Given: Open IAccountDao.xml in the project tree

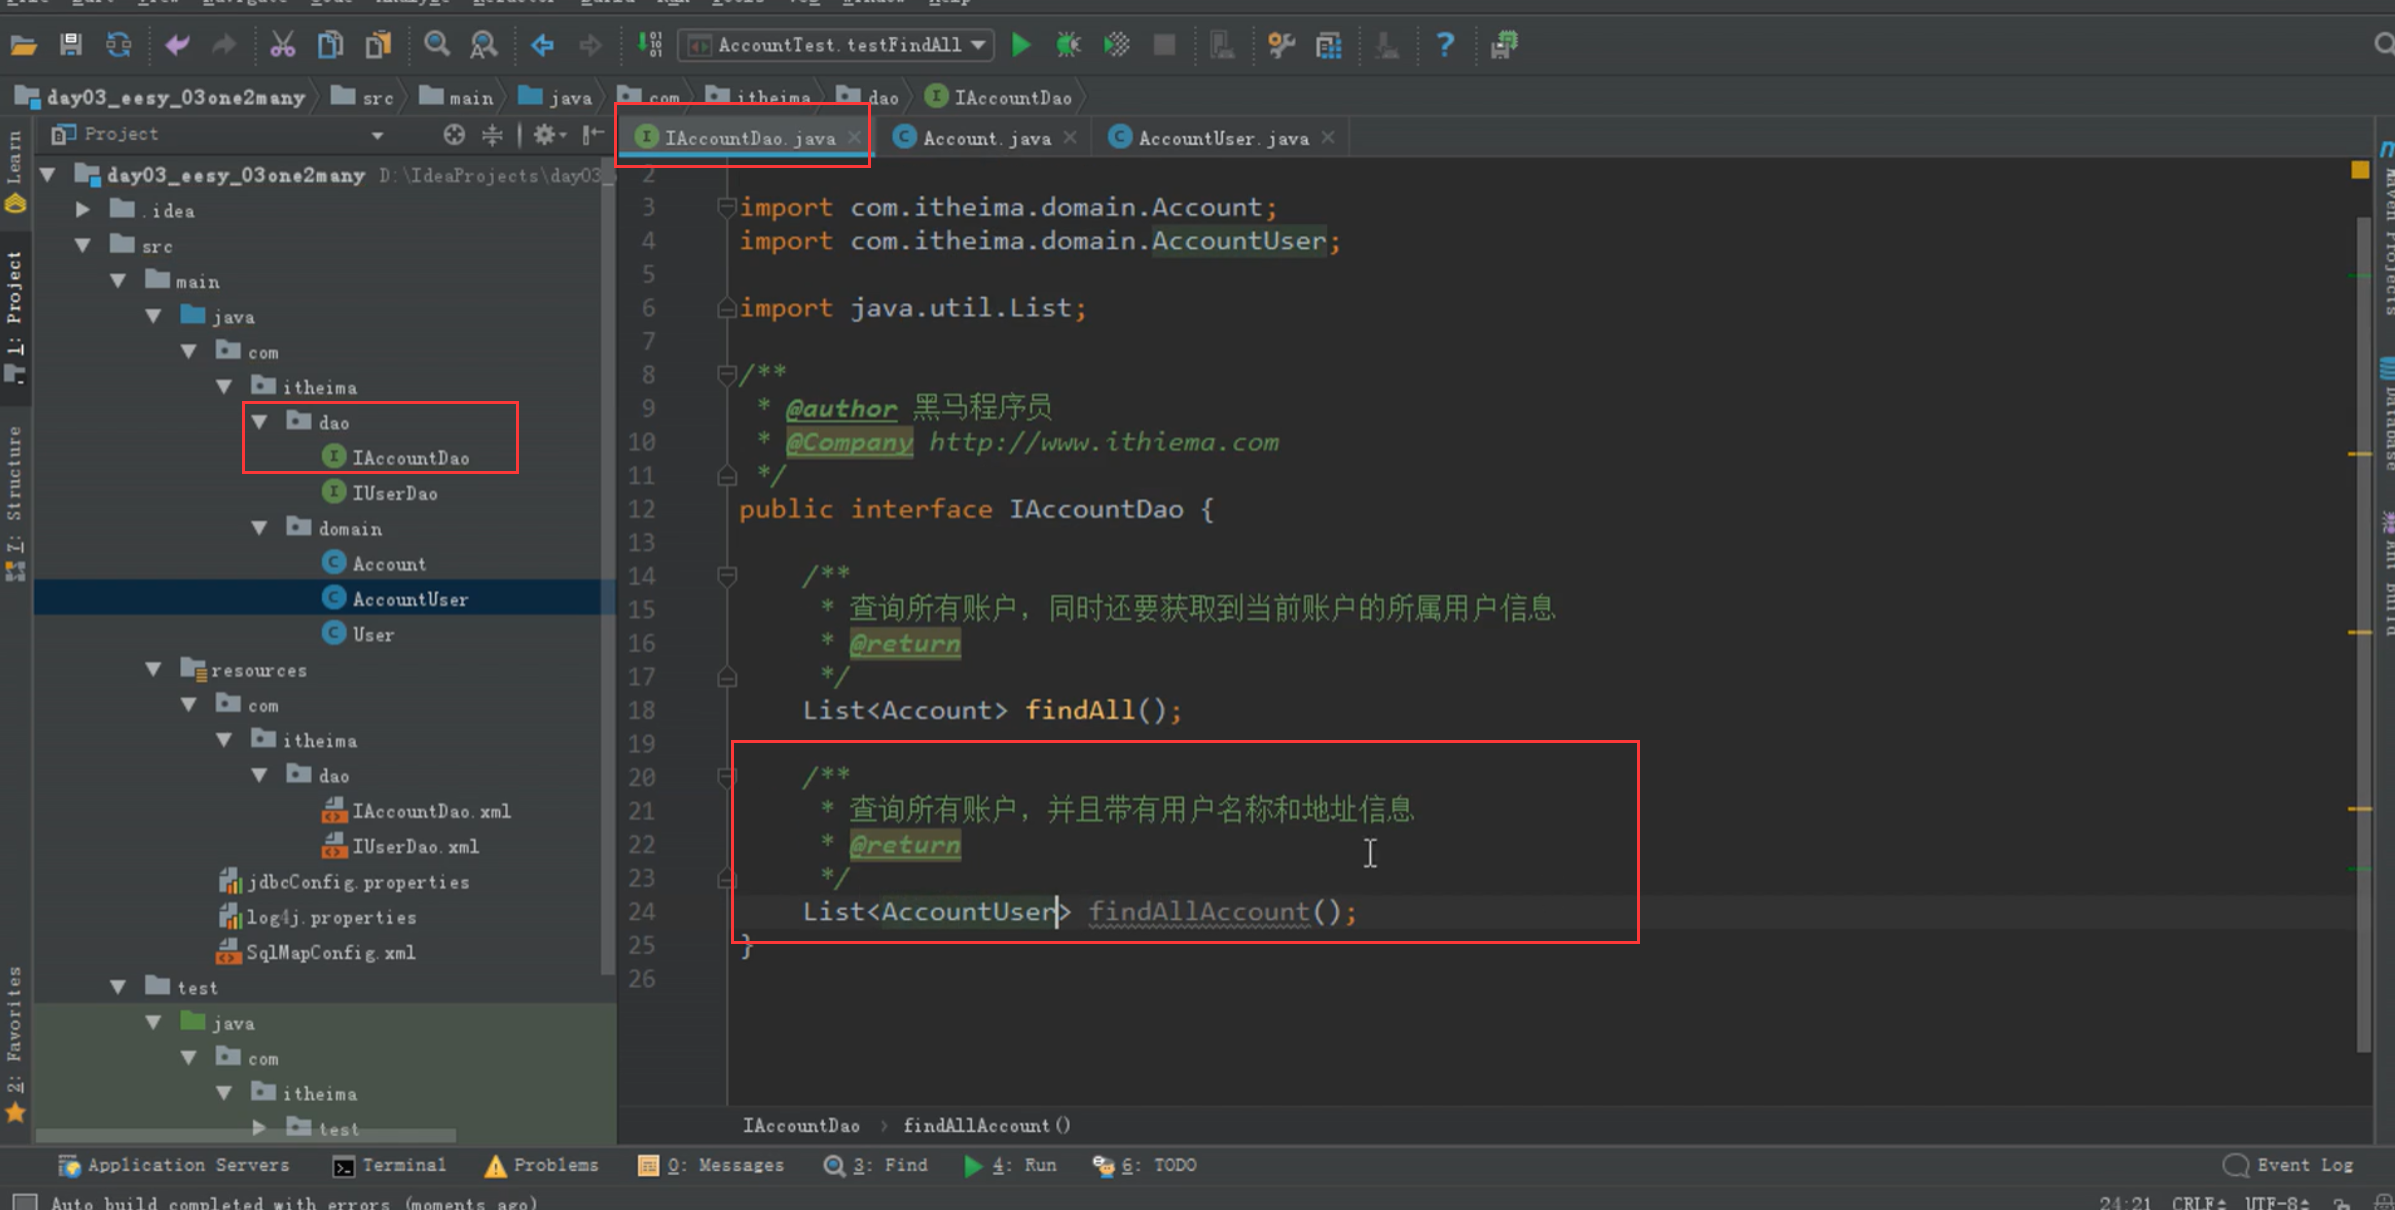Looking at the screenshot, I should pos(430,811).
